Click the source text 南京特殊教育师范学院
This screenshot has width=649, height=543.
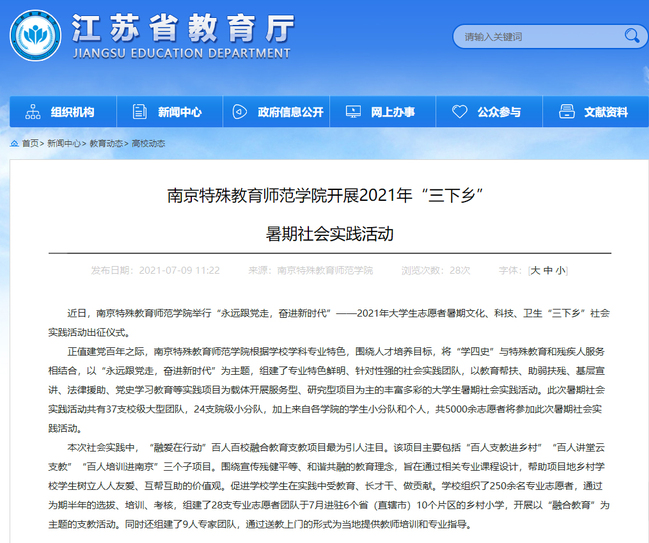[x=325, y=271]
